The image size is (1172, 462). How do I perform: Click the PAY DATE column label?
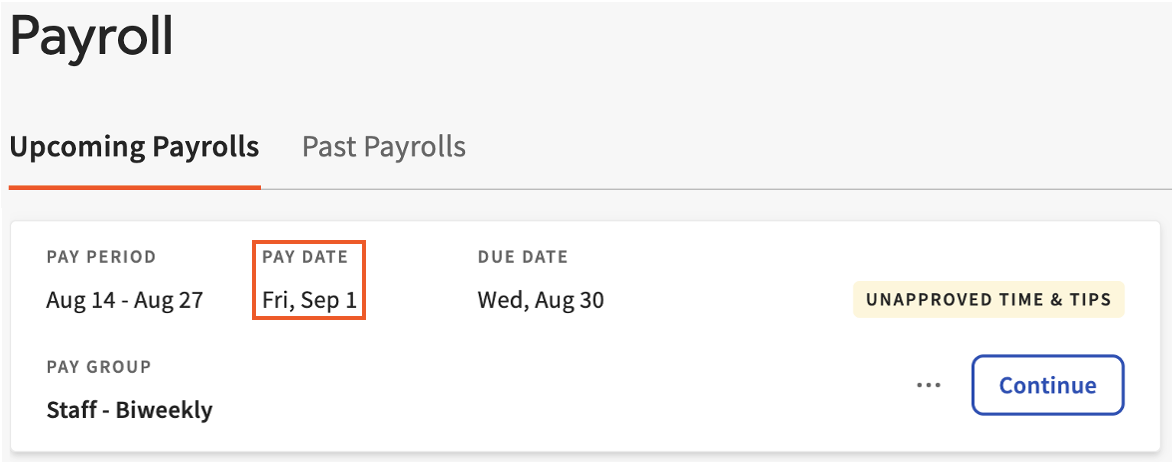[x=305, y=257]
